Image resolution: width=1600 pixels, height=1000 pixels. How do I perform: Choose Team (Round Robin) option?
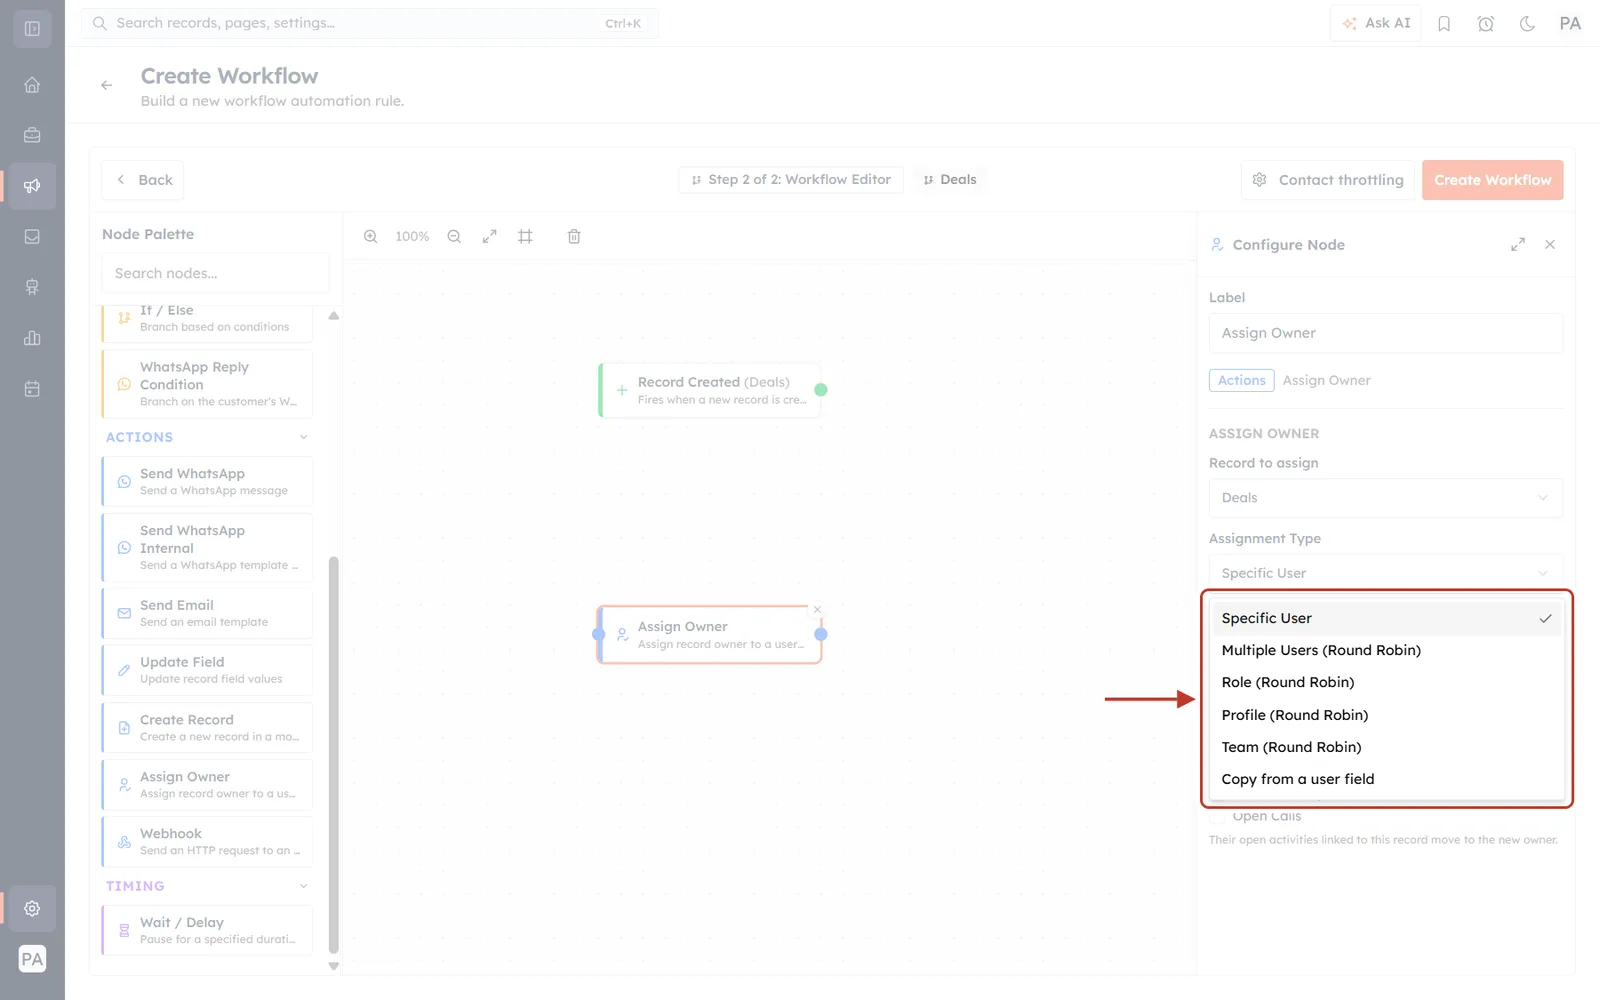(1386, 747)
